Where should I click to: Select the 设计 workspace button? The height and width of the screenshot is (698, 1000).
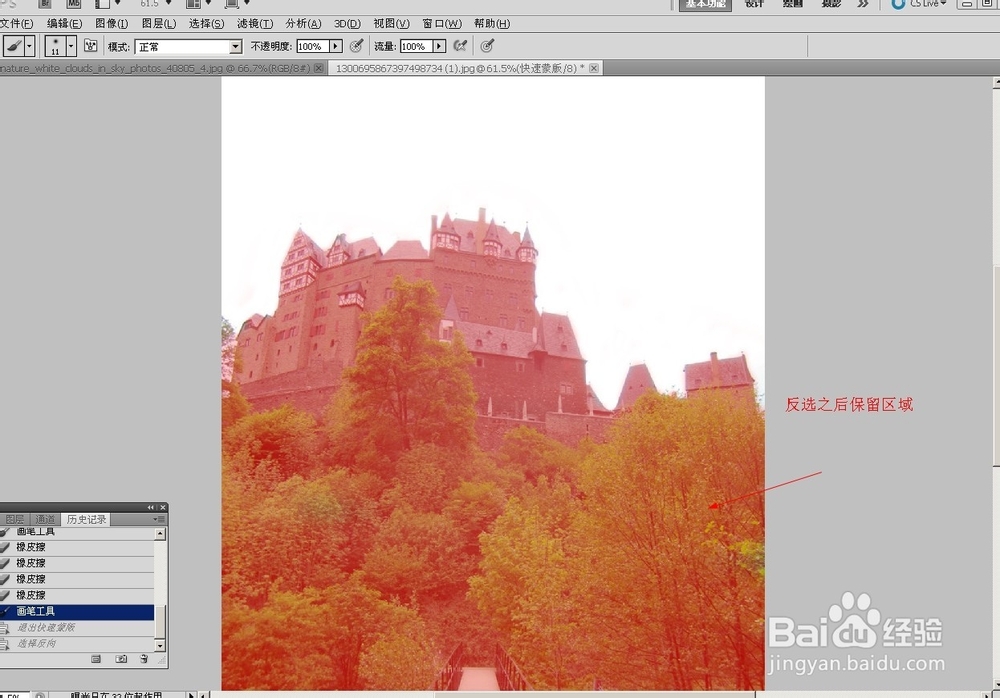click(x=754, y=4)
